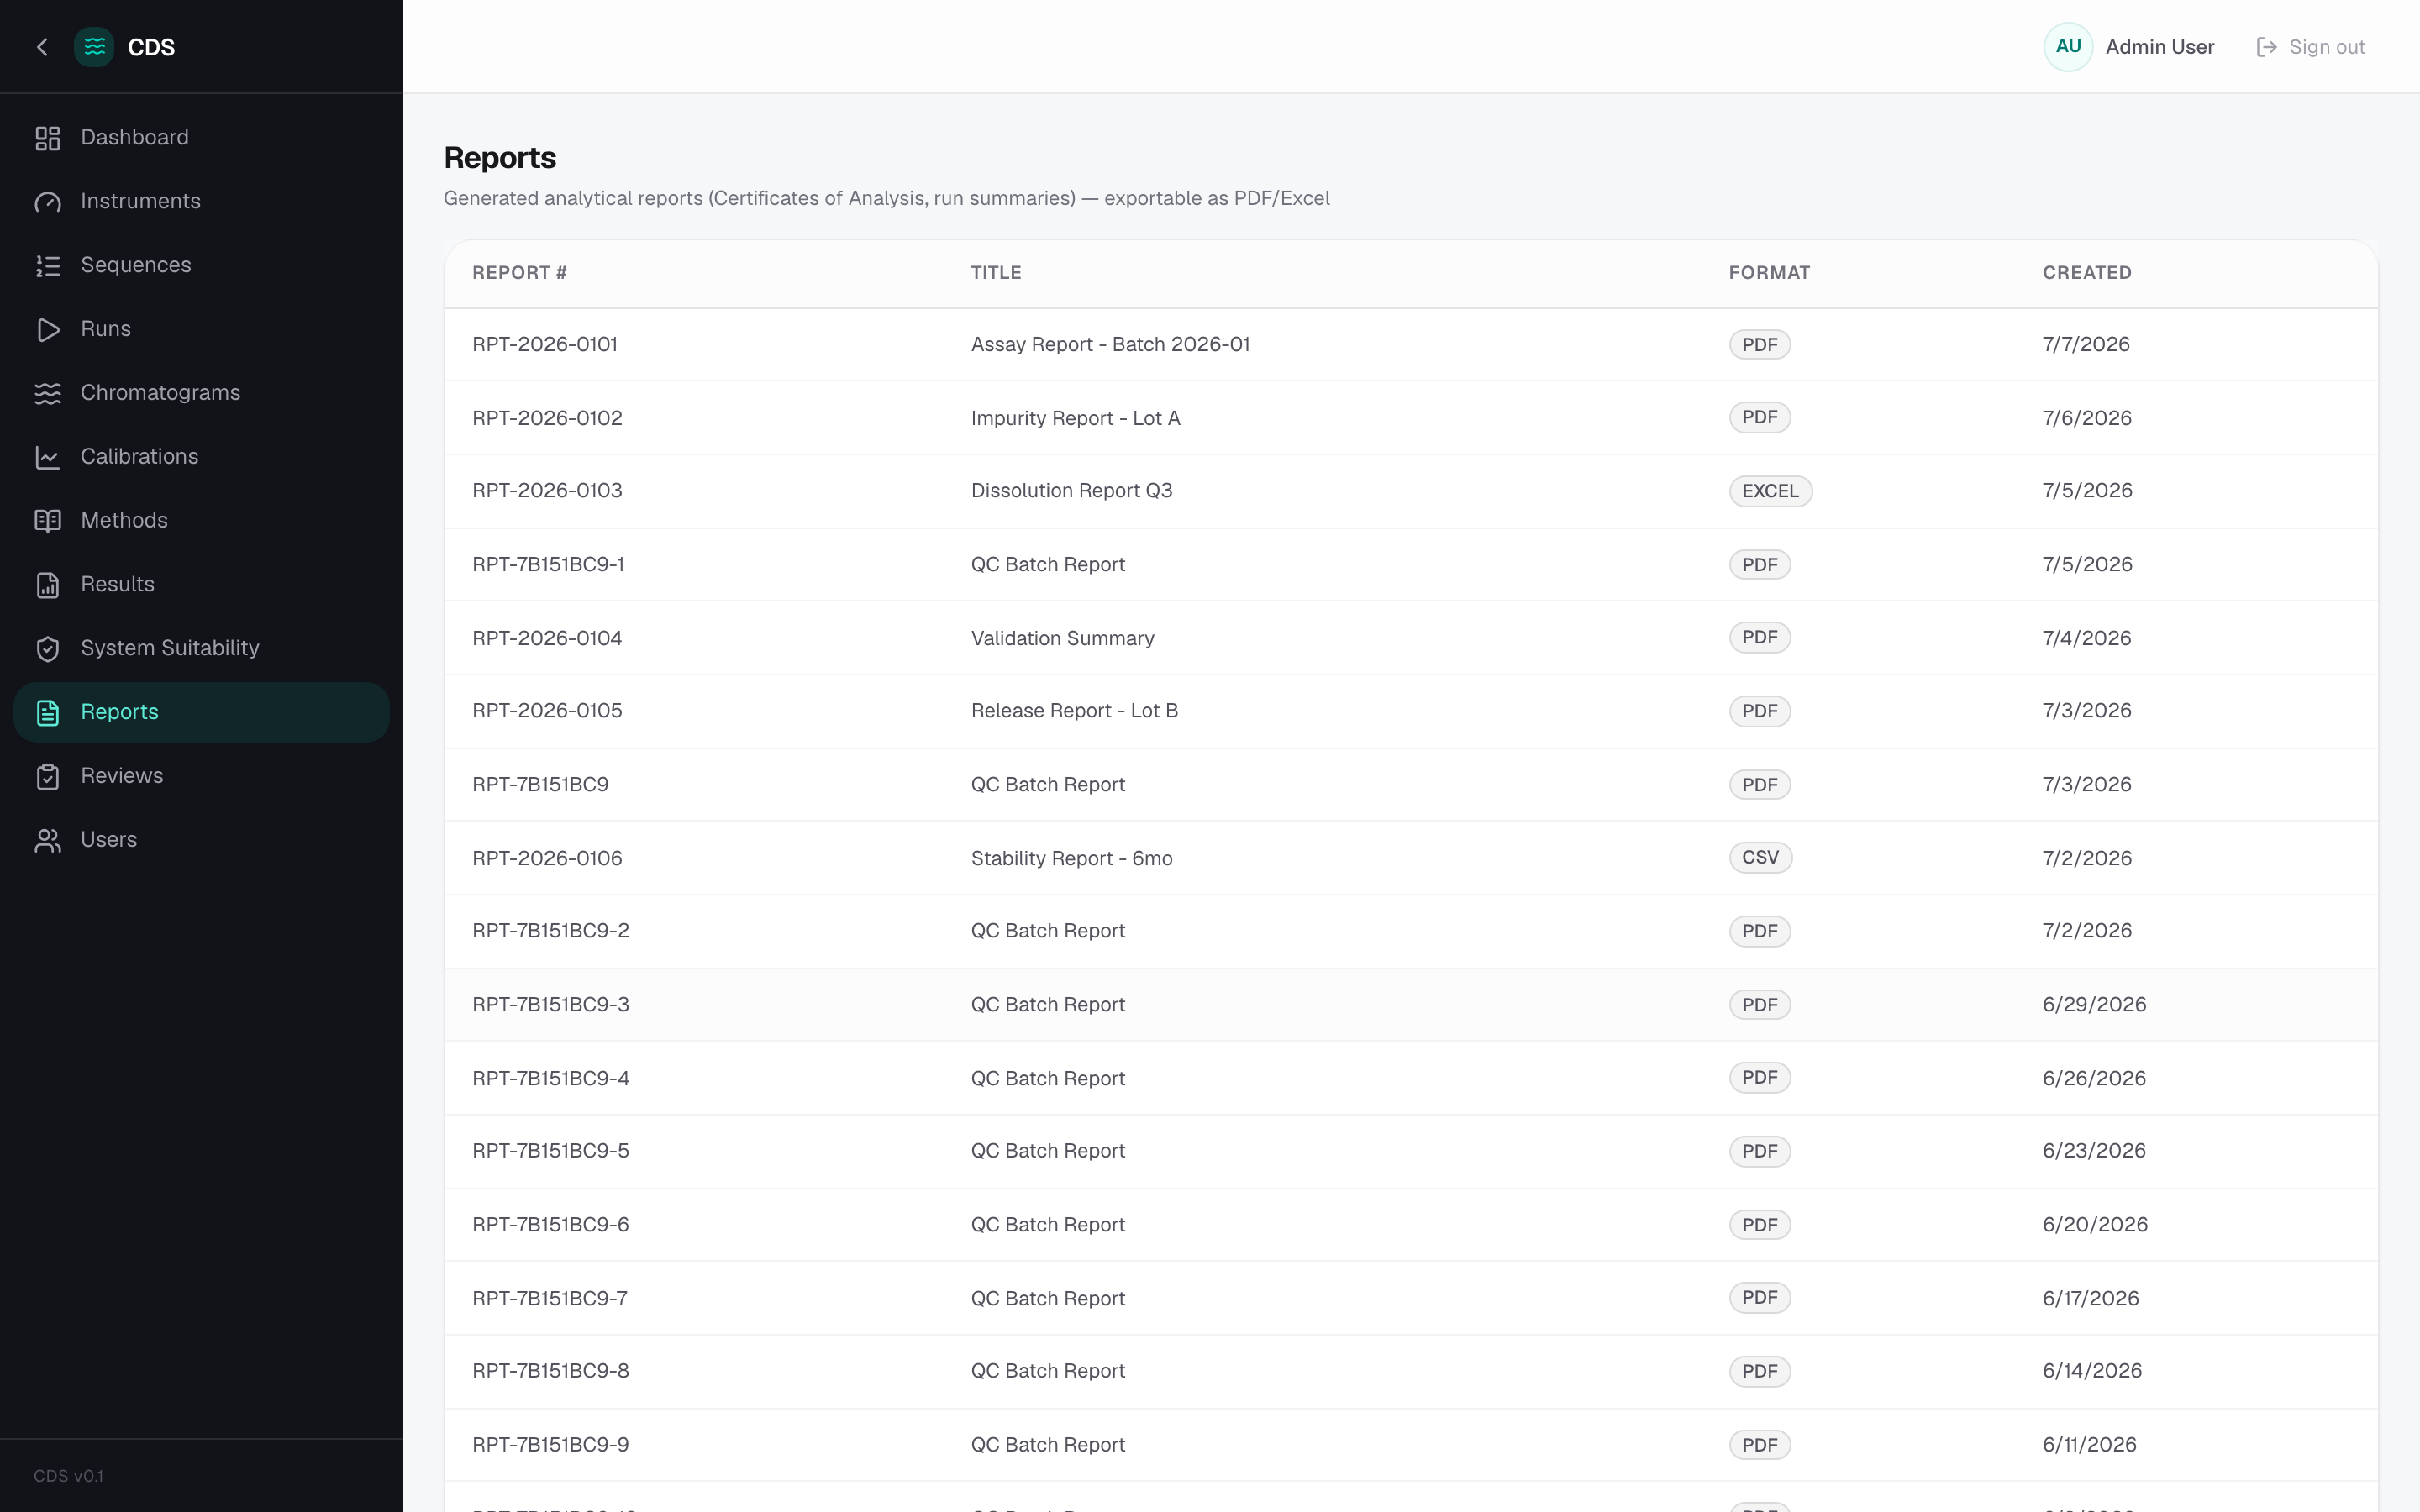Click title Assay Report - Batch 2026-01
The height and width of the screenshot is (1512, 2420).
coord(1110,345)
